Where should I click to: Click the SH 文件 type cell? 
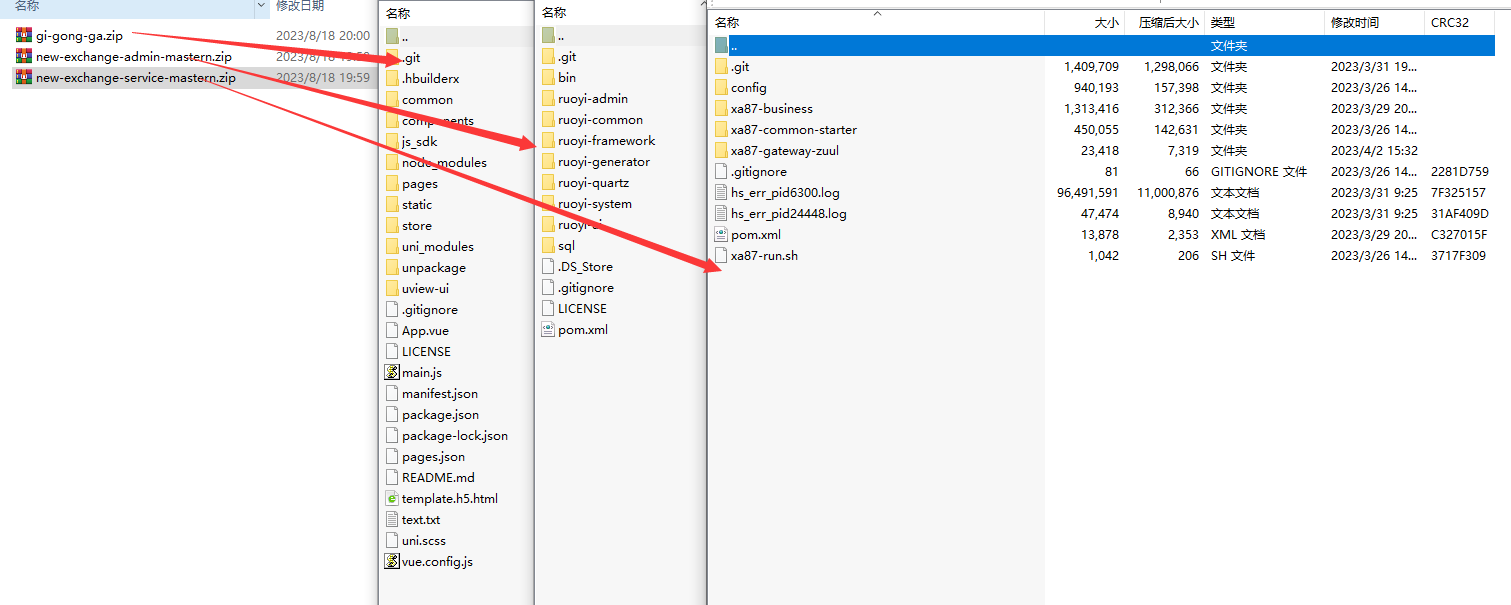point(1232,255)
